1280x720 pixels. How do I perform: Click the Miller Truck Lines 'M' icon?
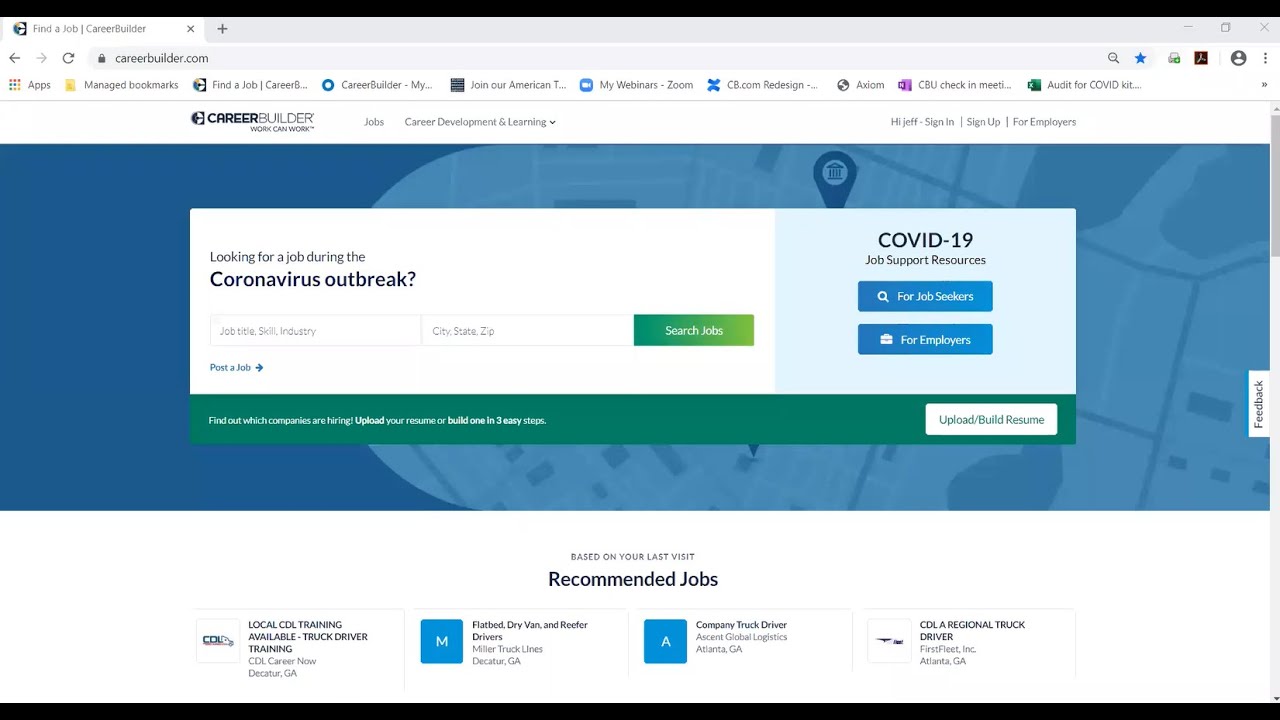(442, 641)
